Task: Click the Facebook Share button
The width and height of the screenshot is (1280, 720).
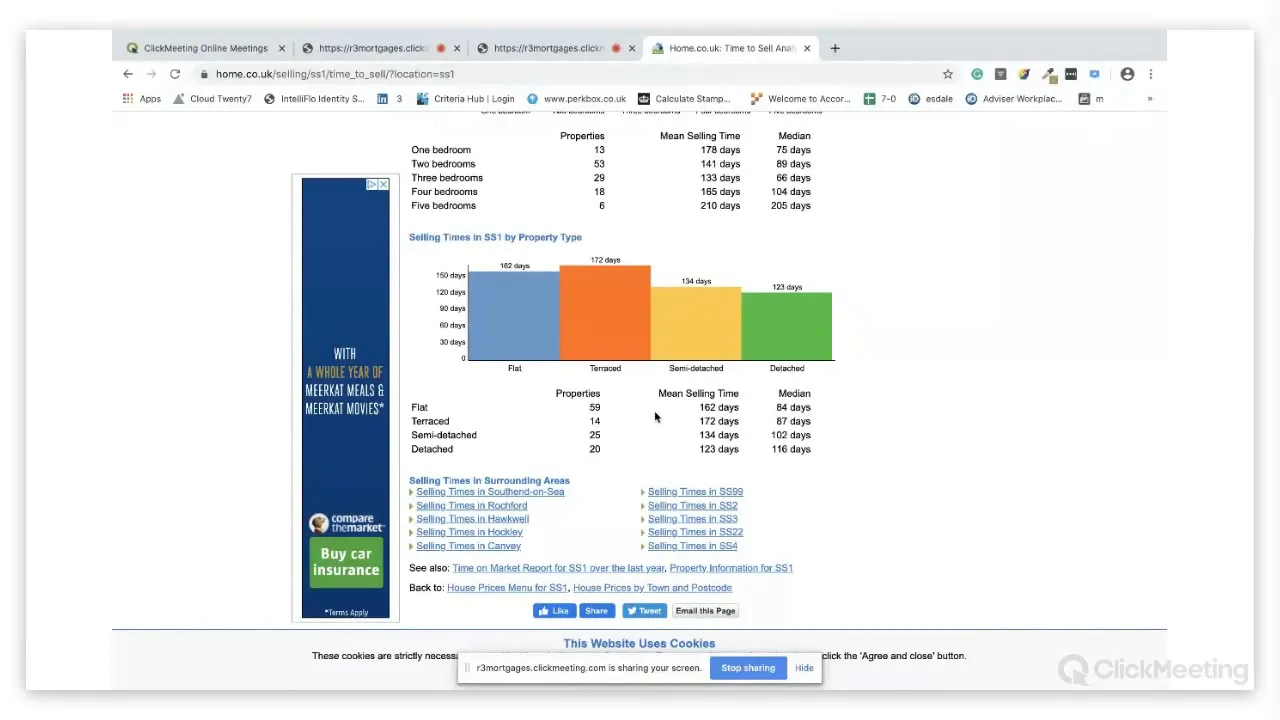Action: click(596, 611)
